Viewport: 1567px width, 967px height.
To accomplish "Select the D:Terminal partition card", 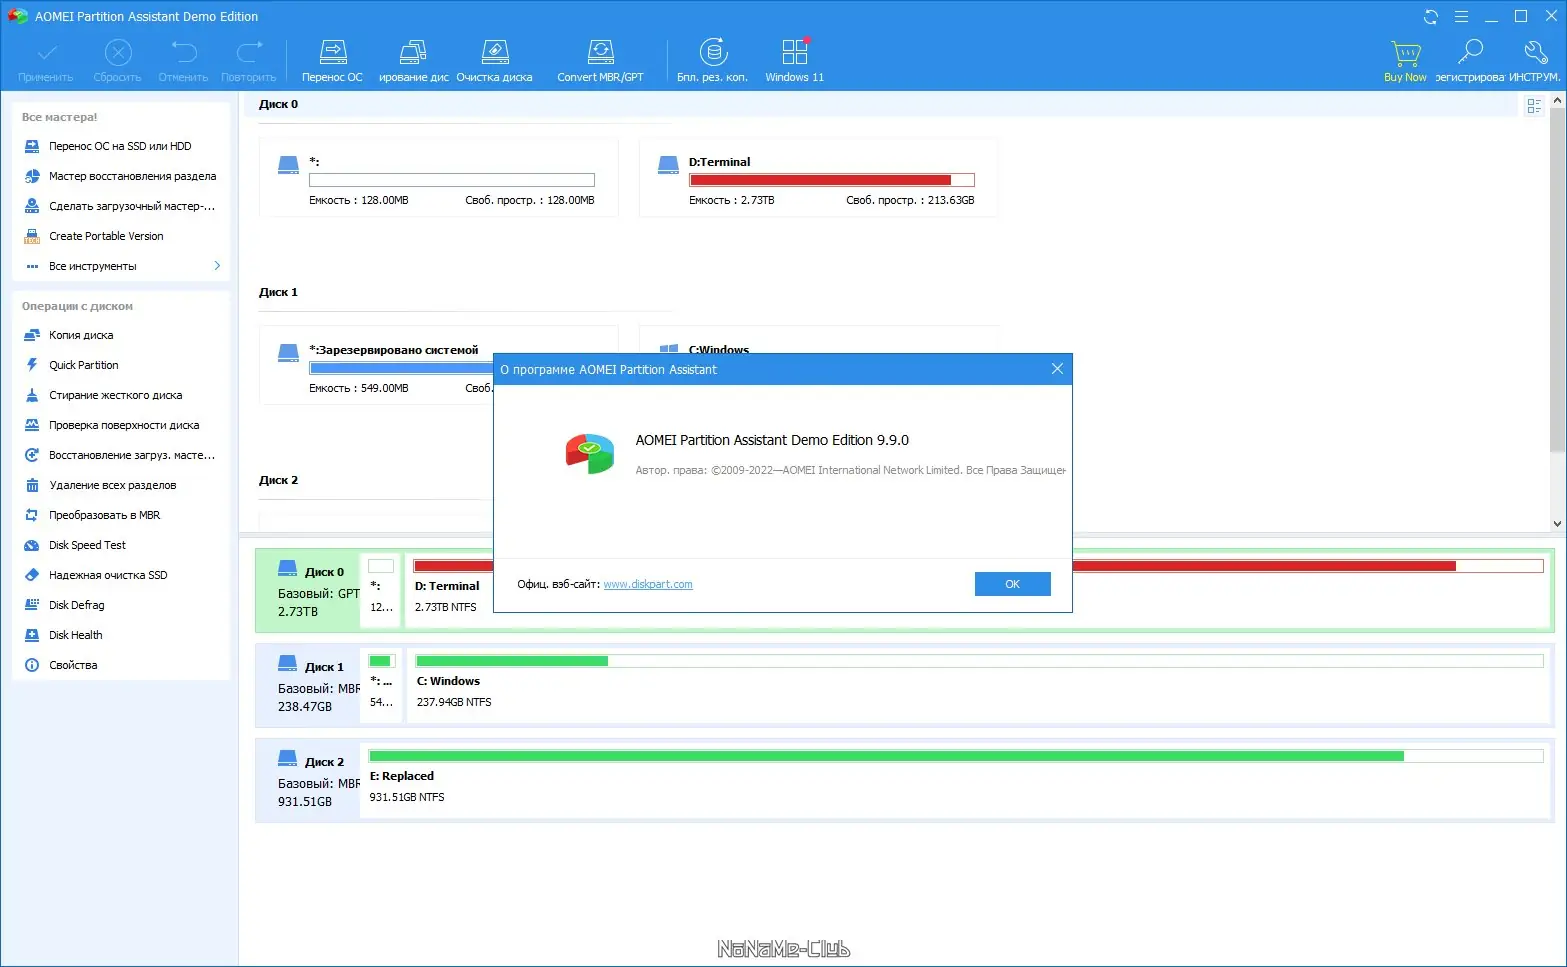I will click(818, 178).
